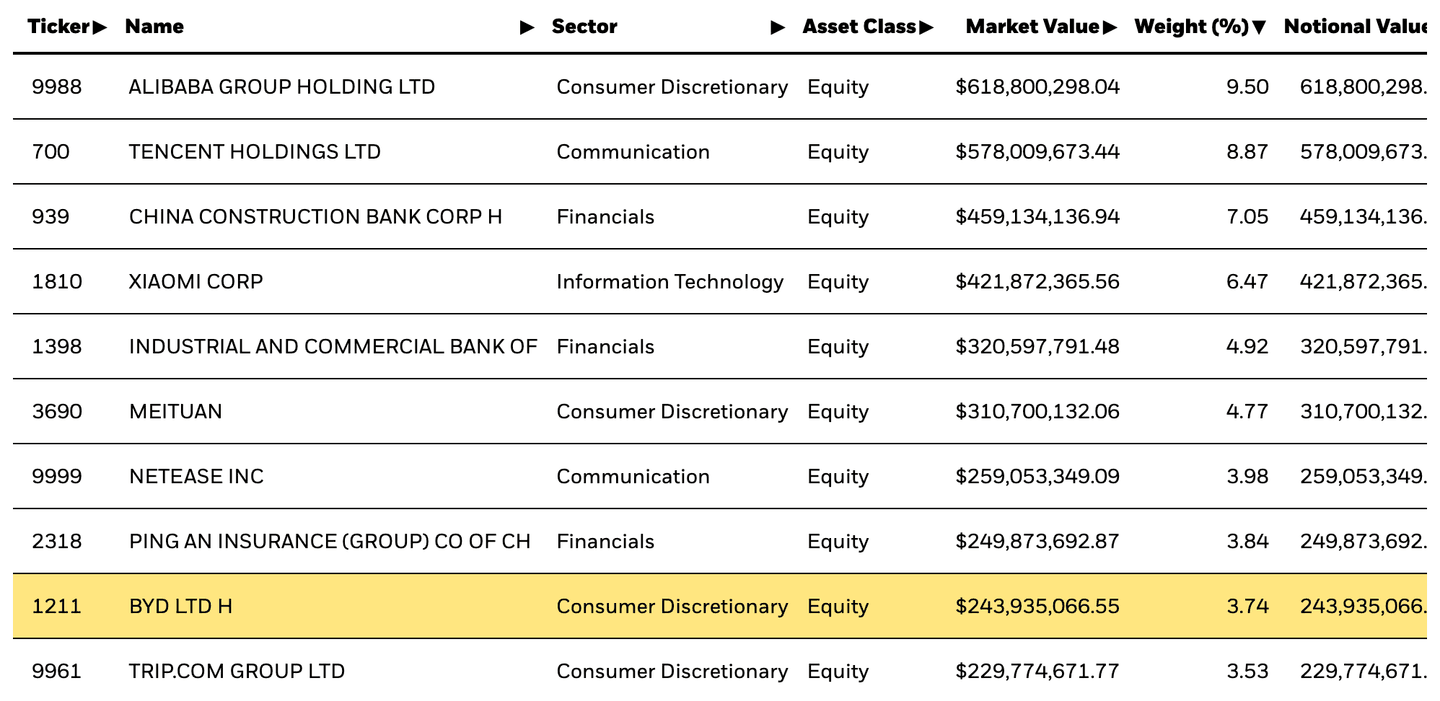Select ticker 939 in the table
The width and height of the screenshot is (1440, 701).
click(50, 217)
